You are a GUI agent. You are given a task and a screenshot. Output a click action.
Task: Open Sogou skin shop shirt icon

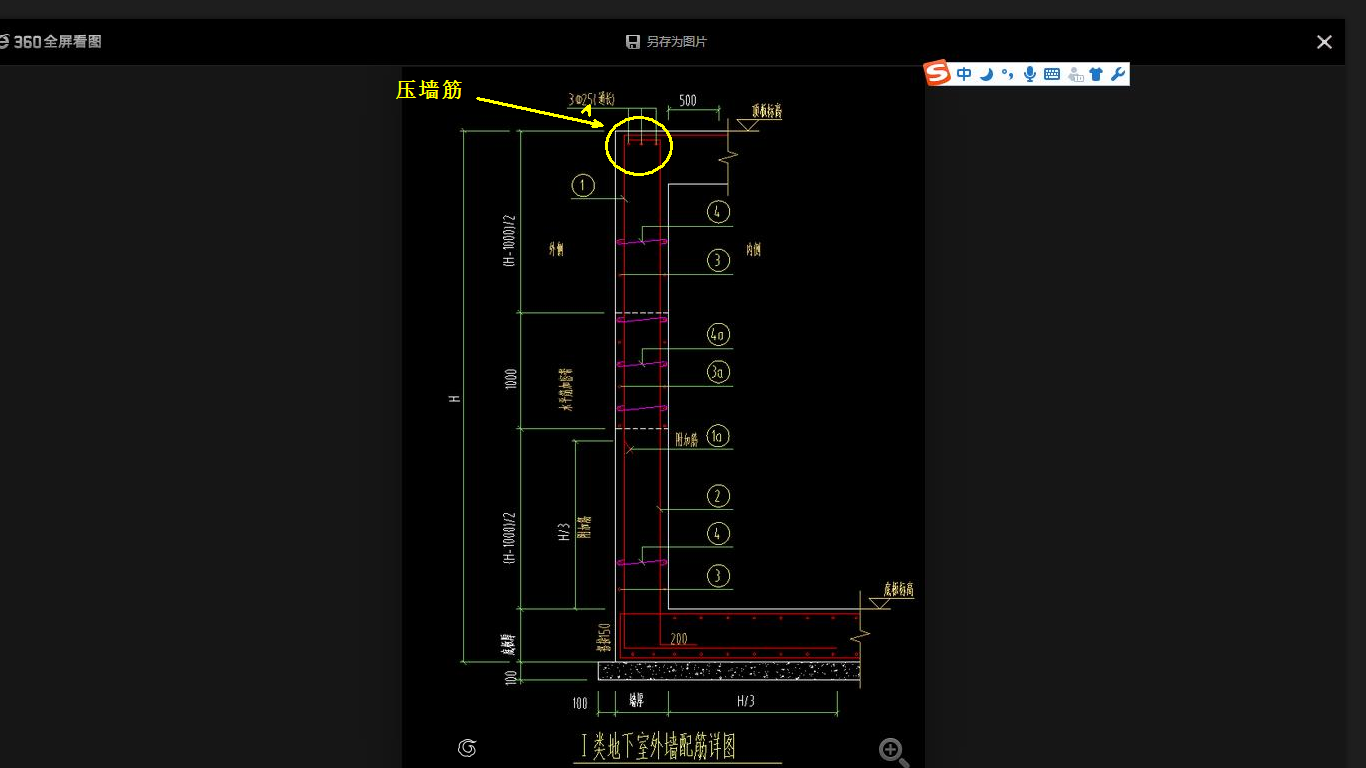click(1097, 74)
